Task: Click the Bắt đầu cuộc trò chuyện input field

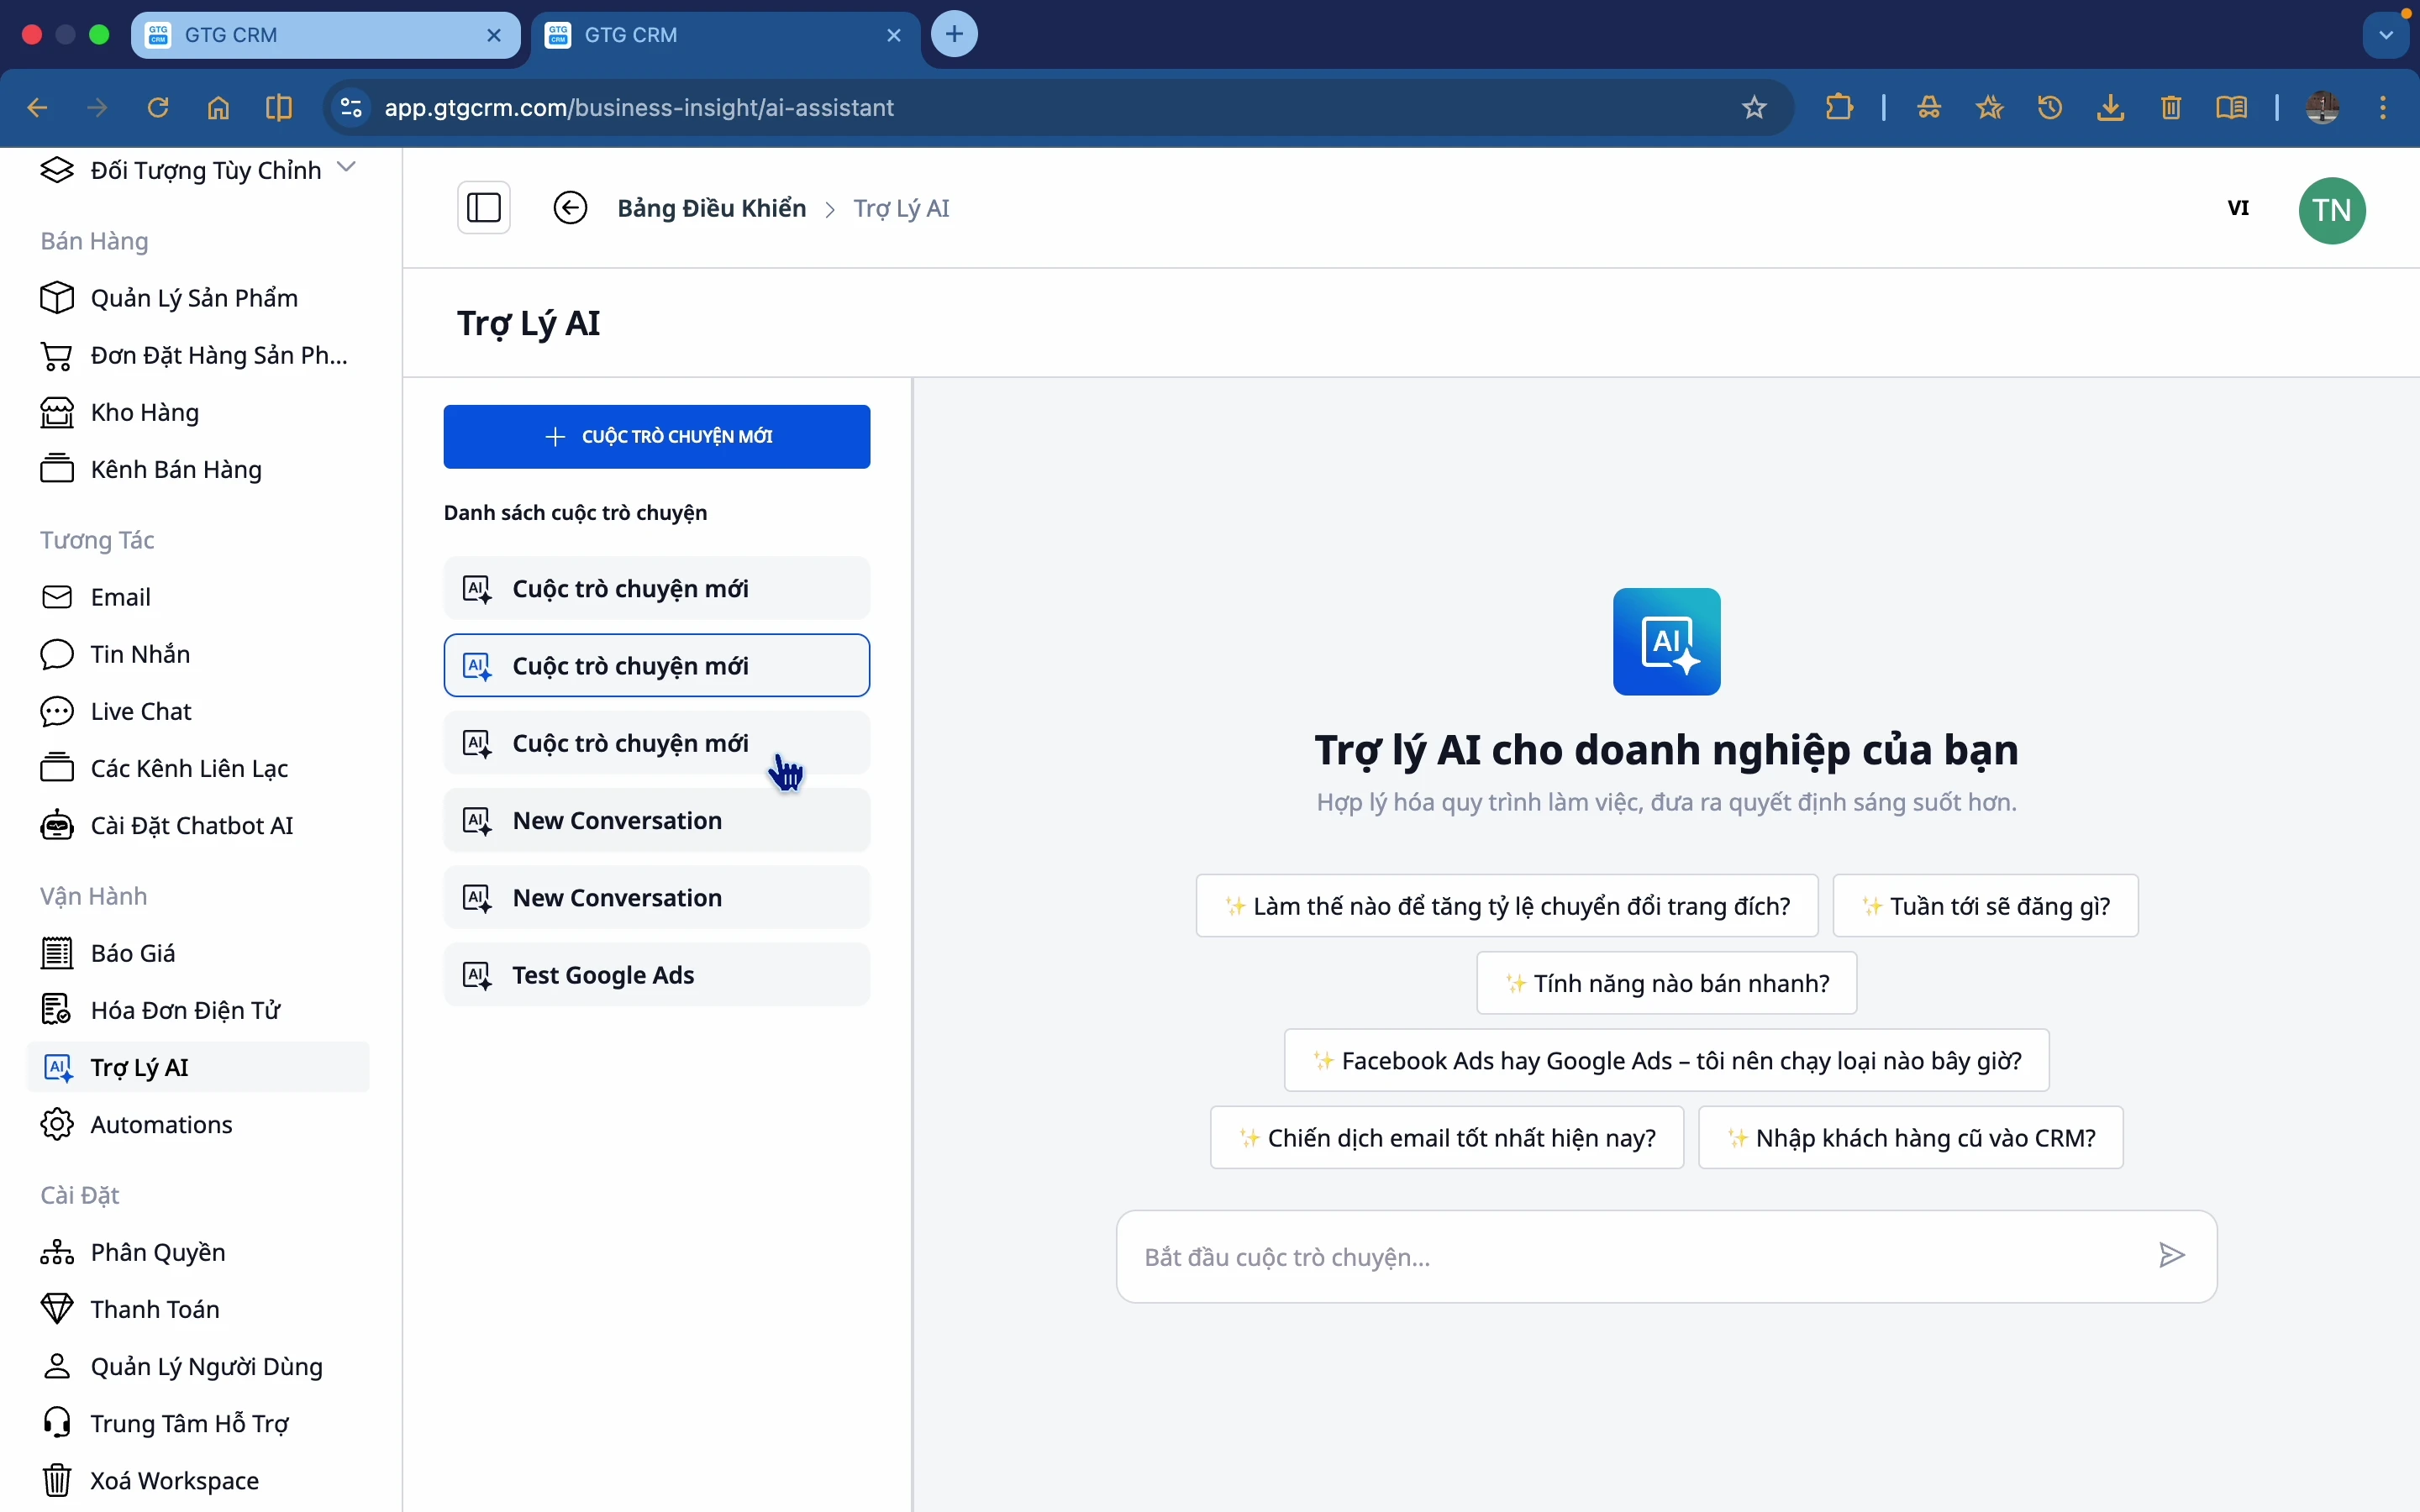Action: pos(1600,1256)
